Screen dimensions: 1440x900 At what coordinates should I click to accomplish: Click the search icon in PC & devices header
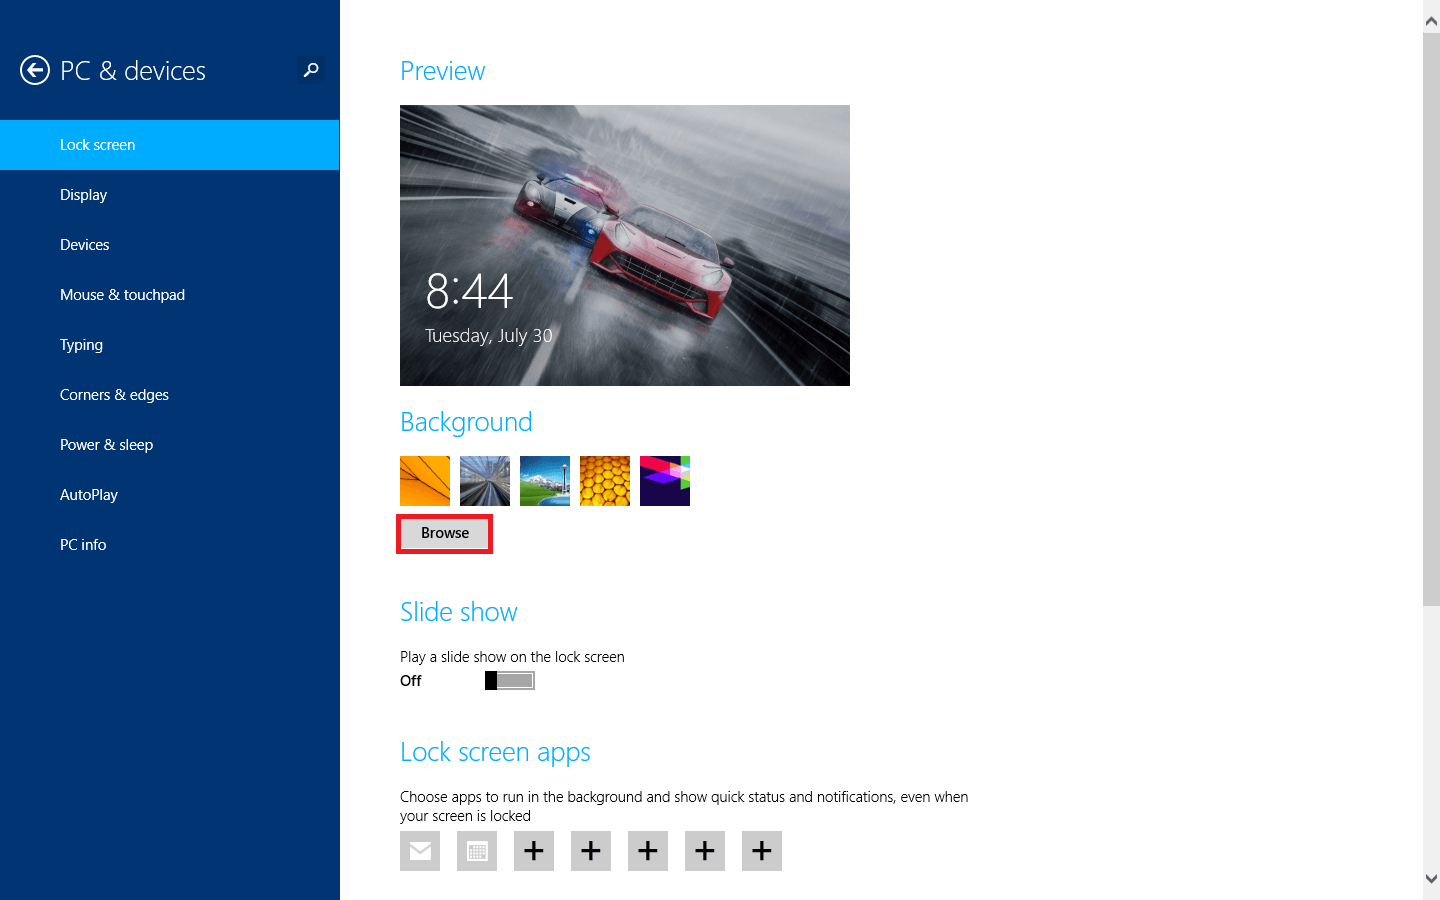tap(310, 70)
